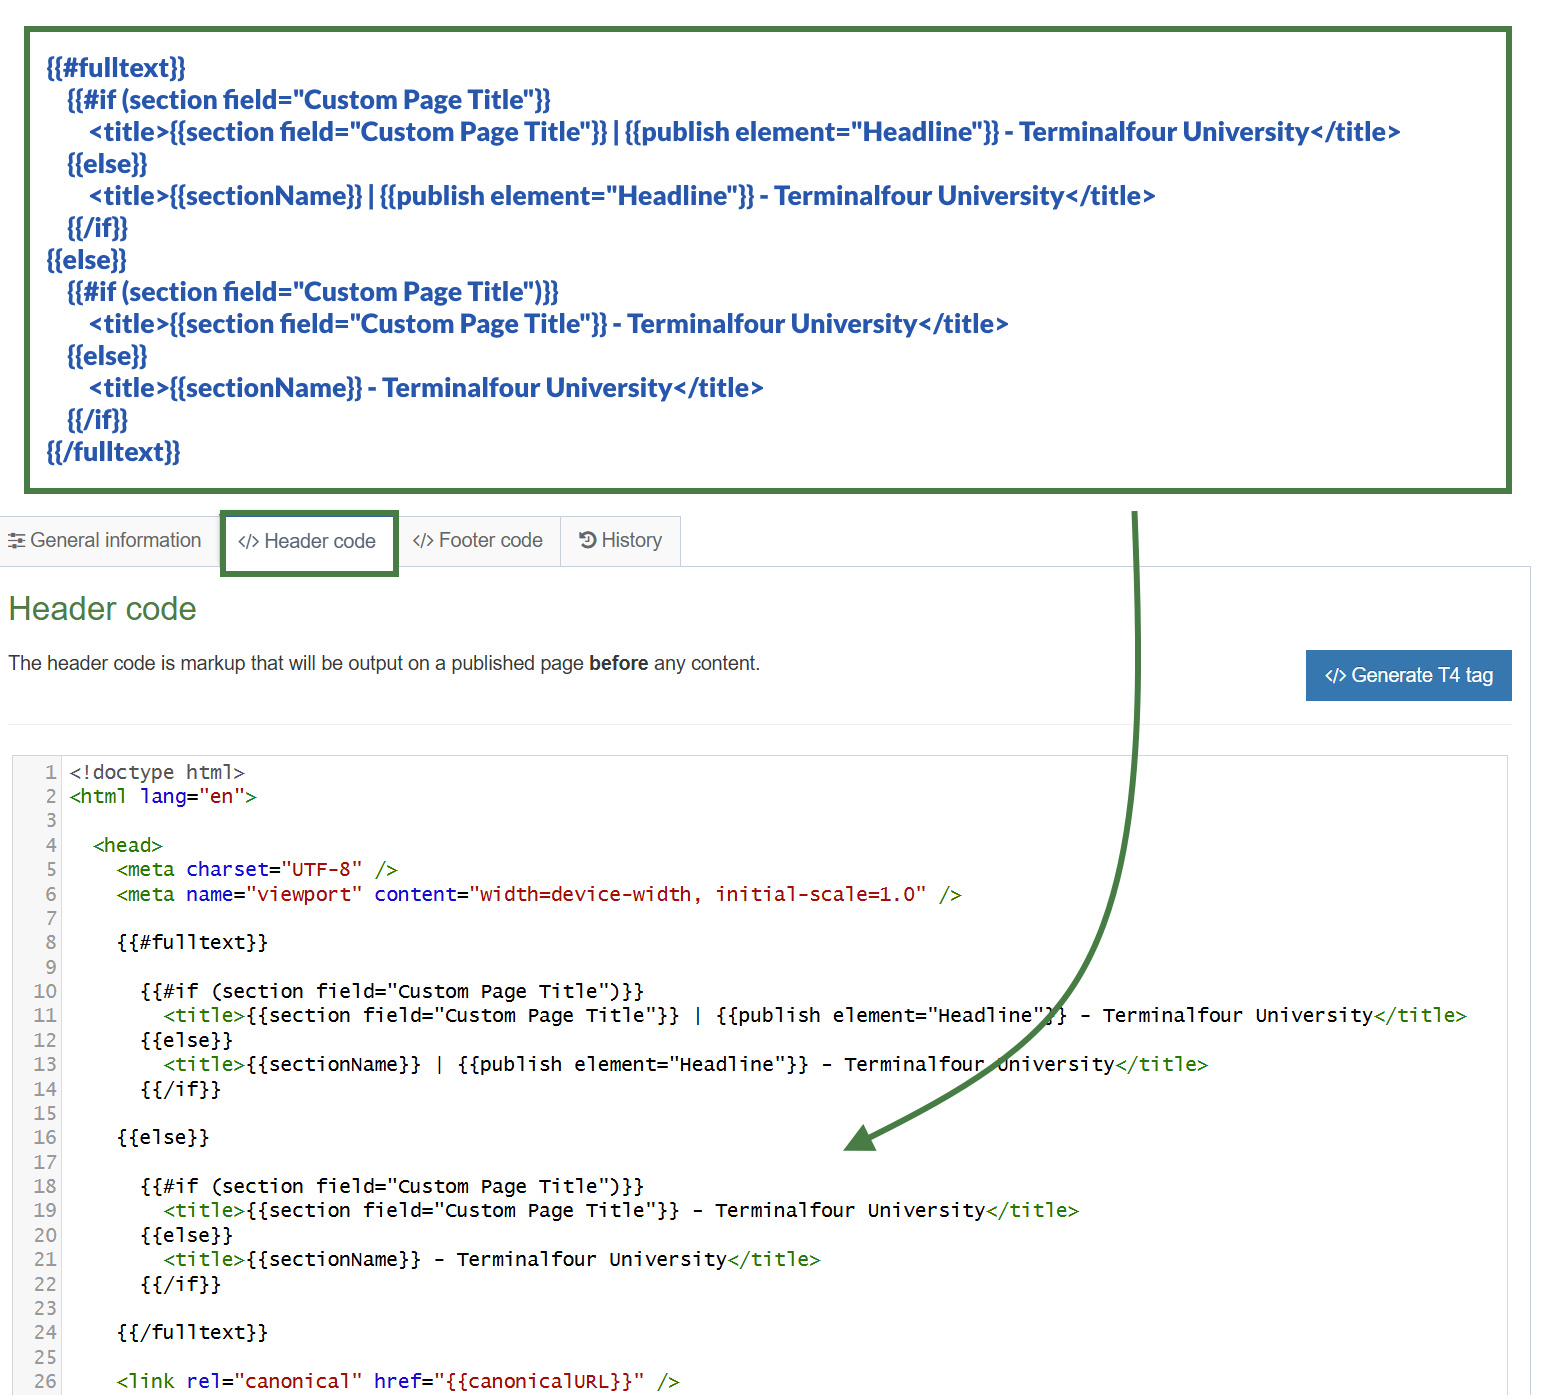
Task: Click the meta name="viewport" line
Action: 539,894
